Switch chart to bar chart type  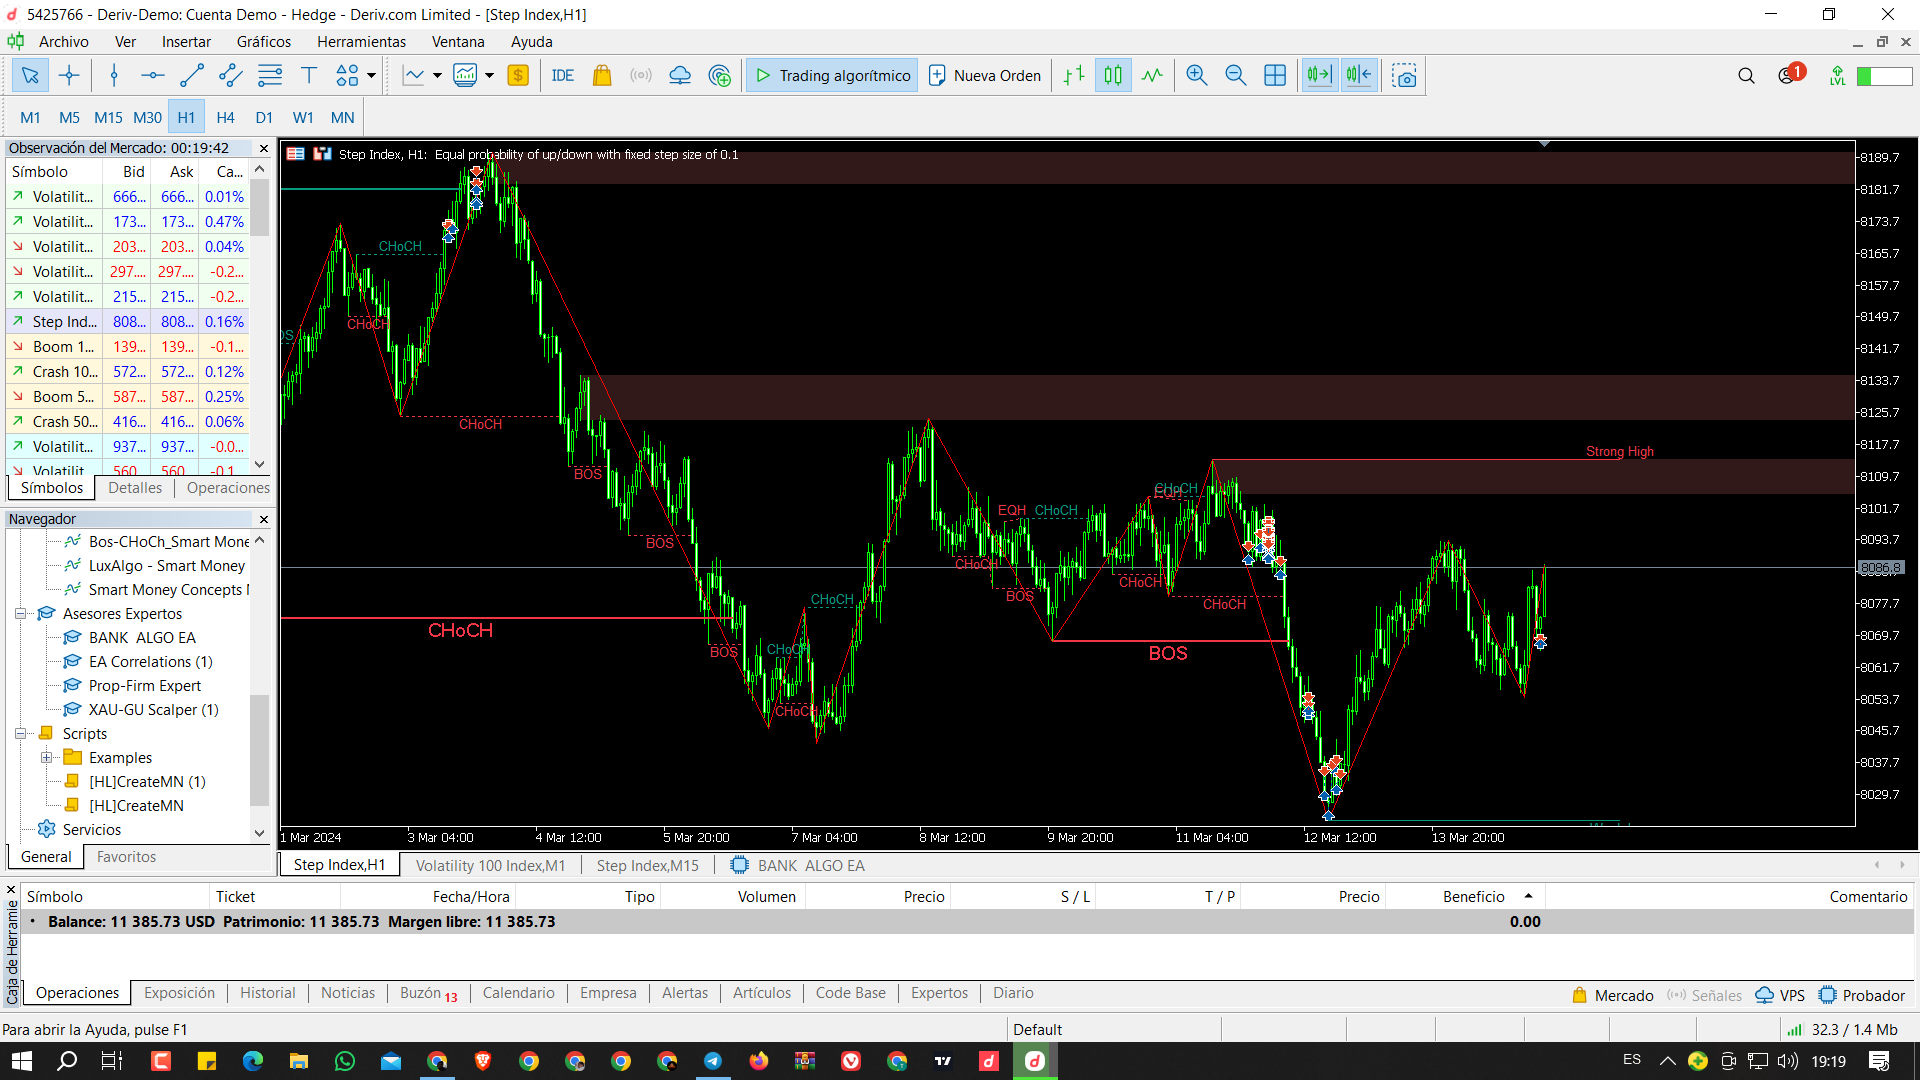pyautogui.click(x=1074, y=76)
